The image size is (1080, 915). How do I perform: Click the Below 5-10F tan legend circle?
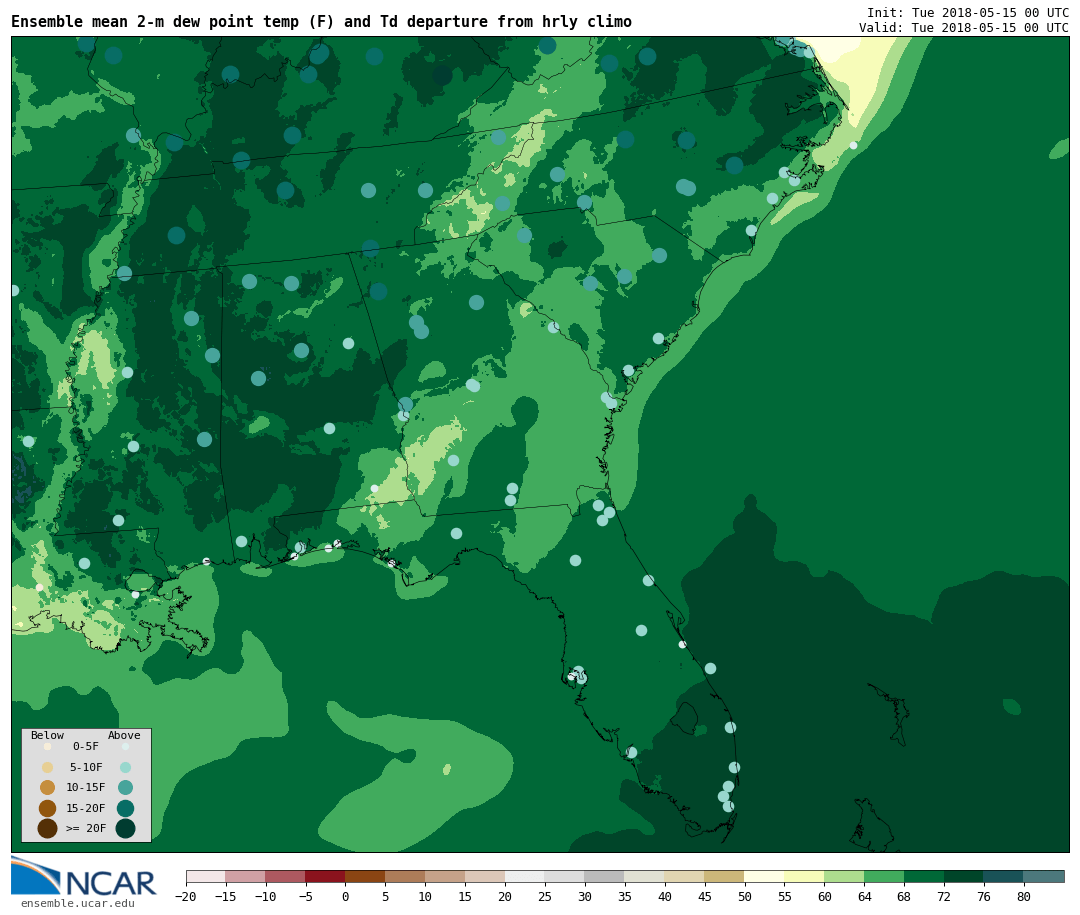point(48,768)
